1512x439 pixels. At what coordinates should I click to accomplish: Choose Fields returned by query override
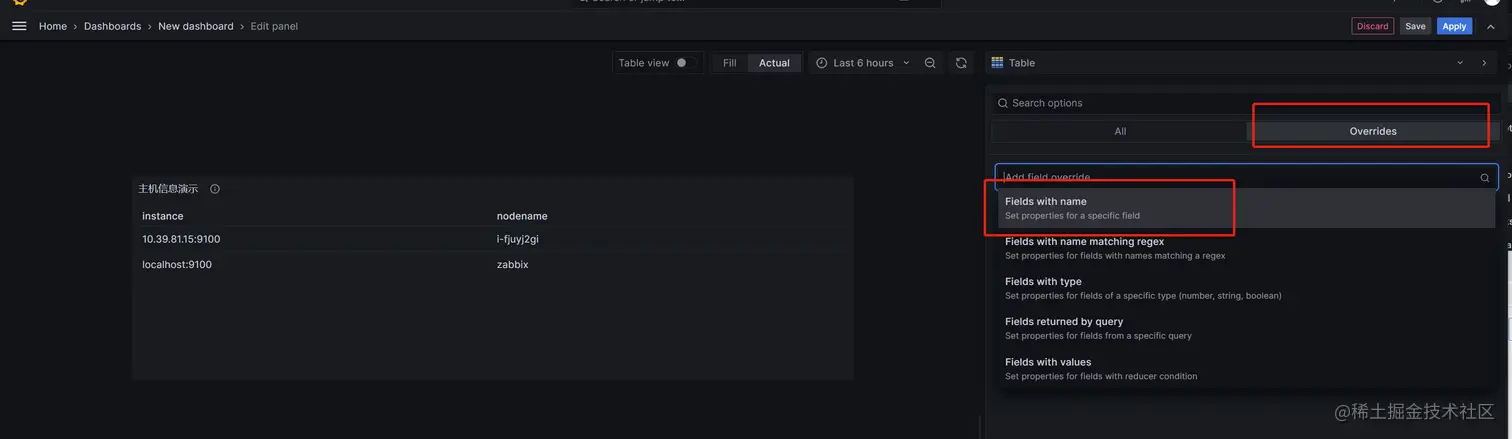point(1246,328)
